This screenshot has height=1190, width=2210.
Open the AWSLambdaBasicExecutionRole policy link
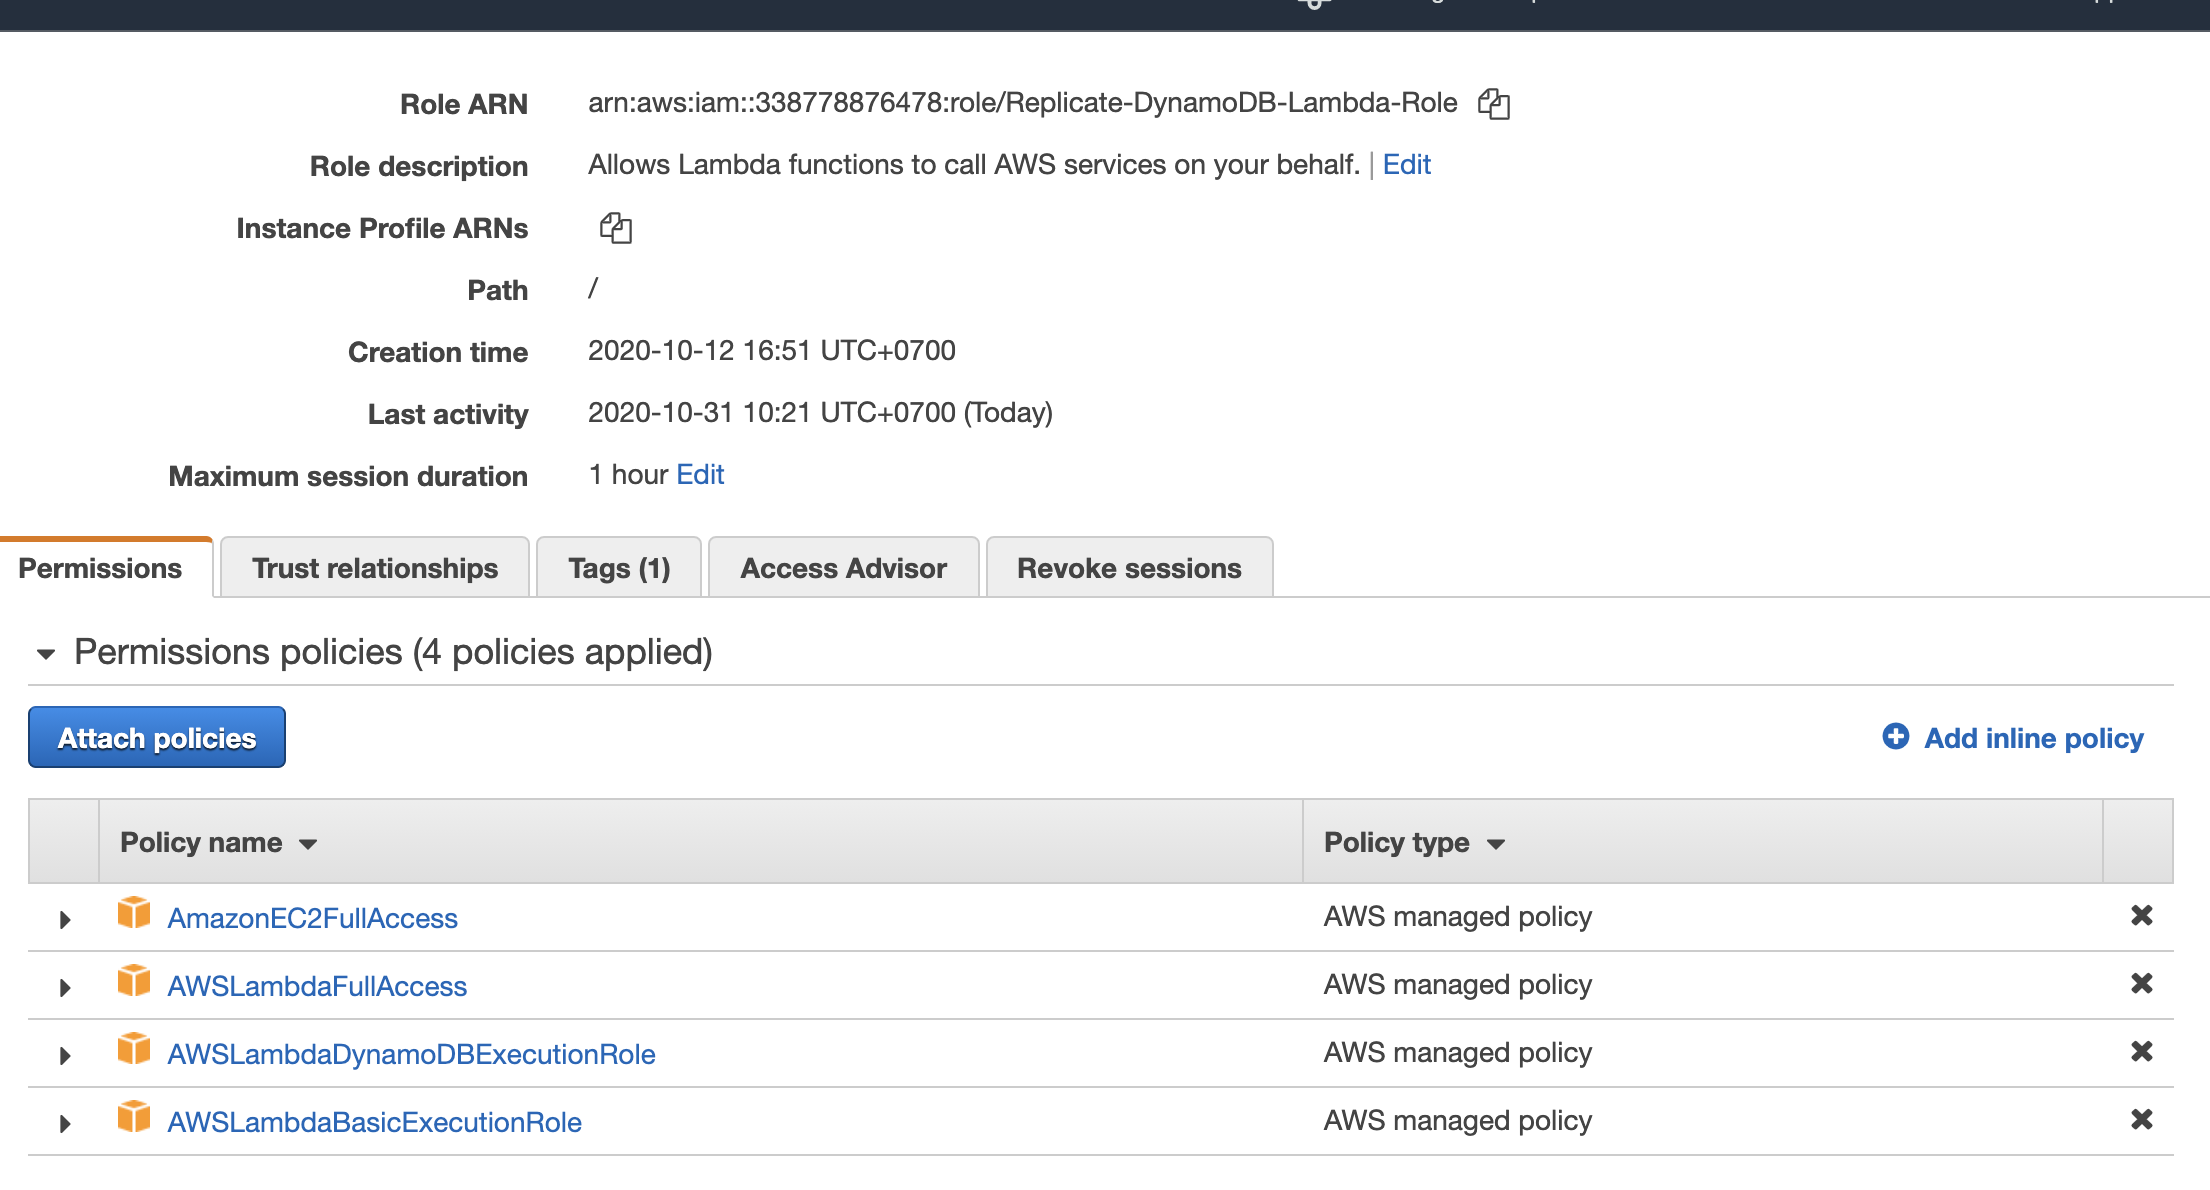[x=374, y=1122]
